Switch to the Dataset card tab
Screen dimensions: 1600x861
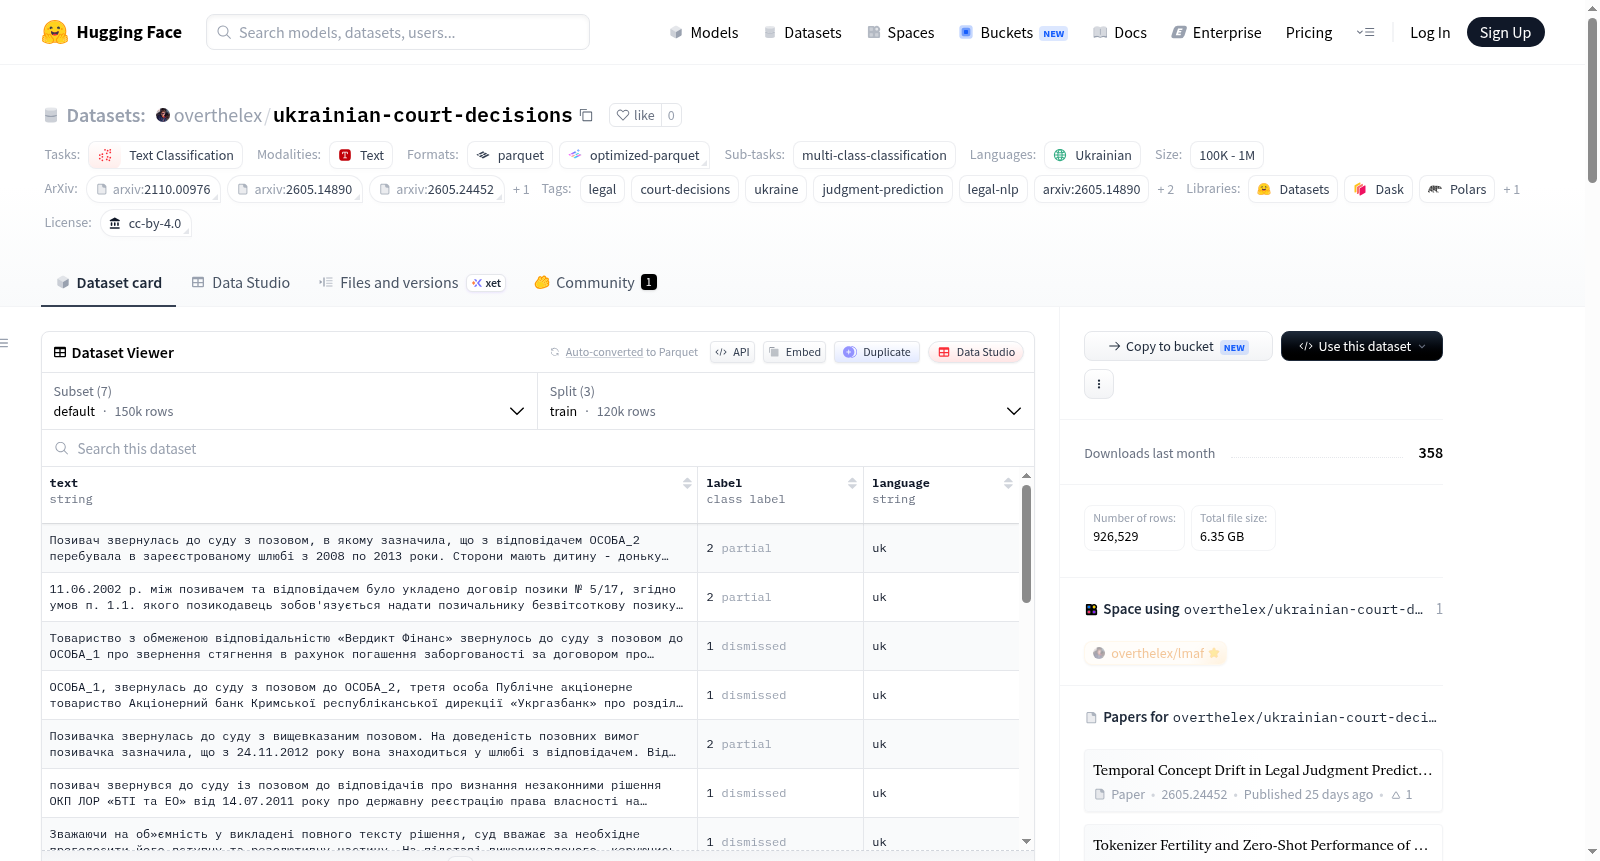click(x=109, y=283)
